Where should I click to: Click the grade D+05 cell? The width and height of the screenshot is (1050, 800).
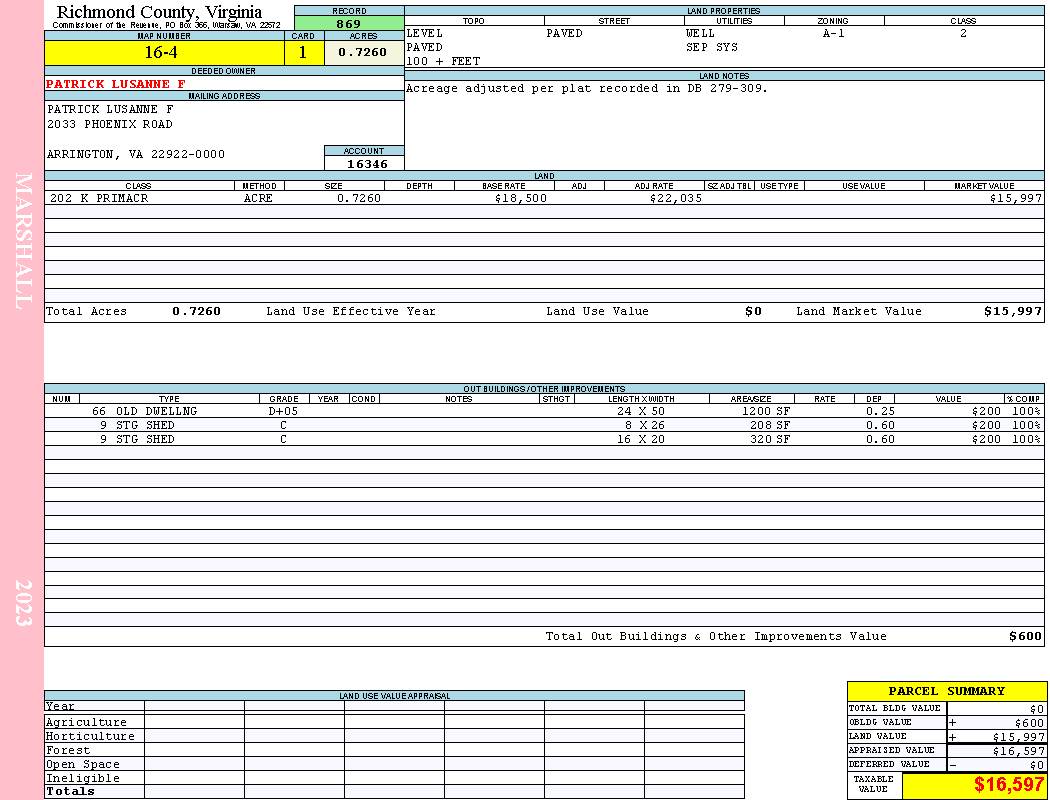point(283,412)
